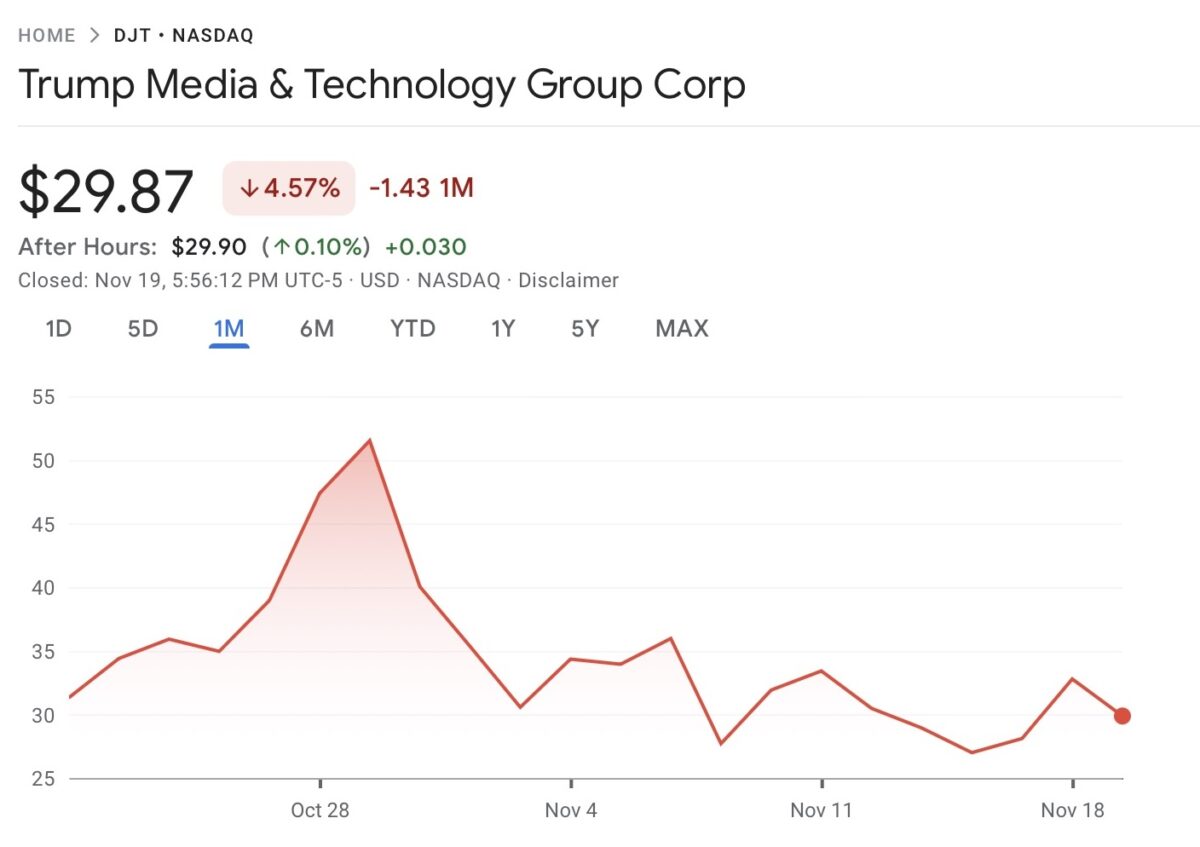Viewport: 1200px width, 847px height.
Task: Open the 6M time range
Action: pos(317,328)
